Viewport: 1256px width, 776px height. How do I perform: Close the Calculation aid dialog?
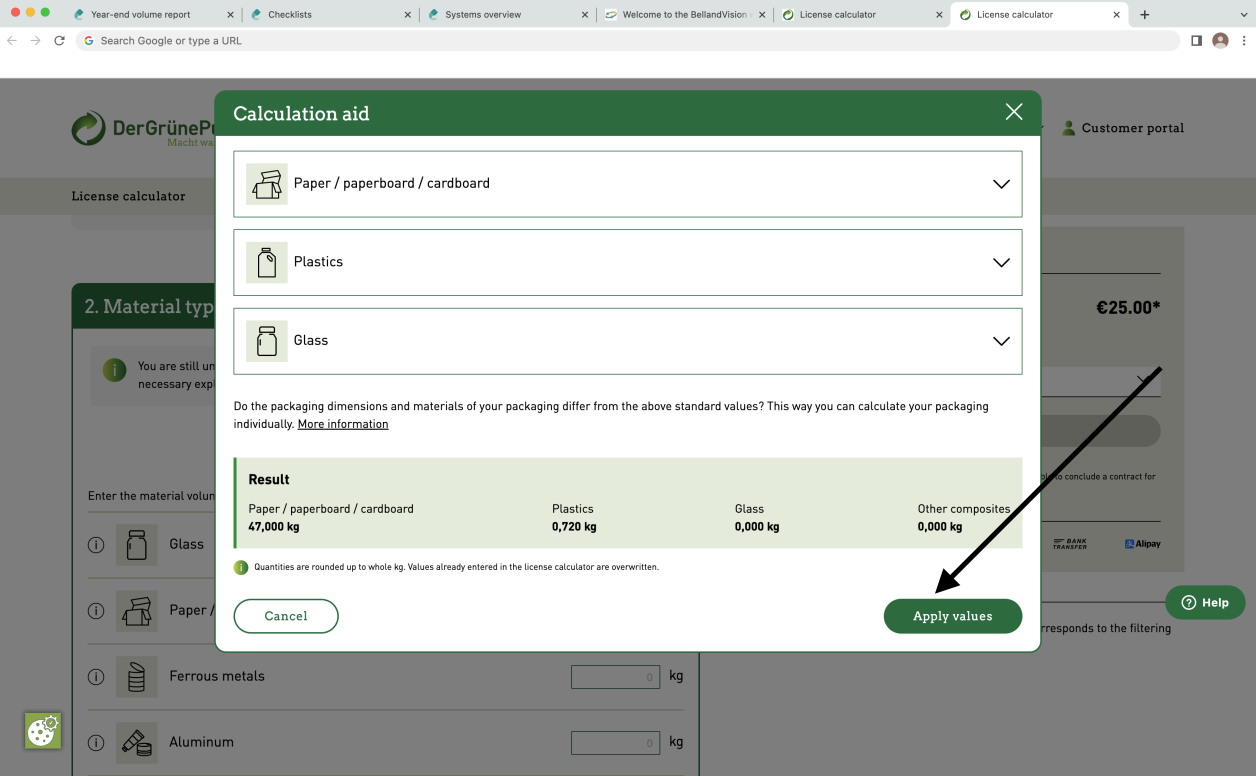point(1013,112)
